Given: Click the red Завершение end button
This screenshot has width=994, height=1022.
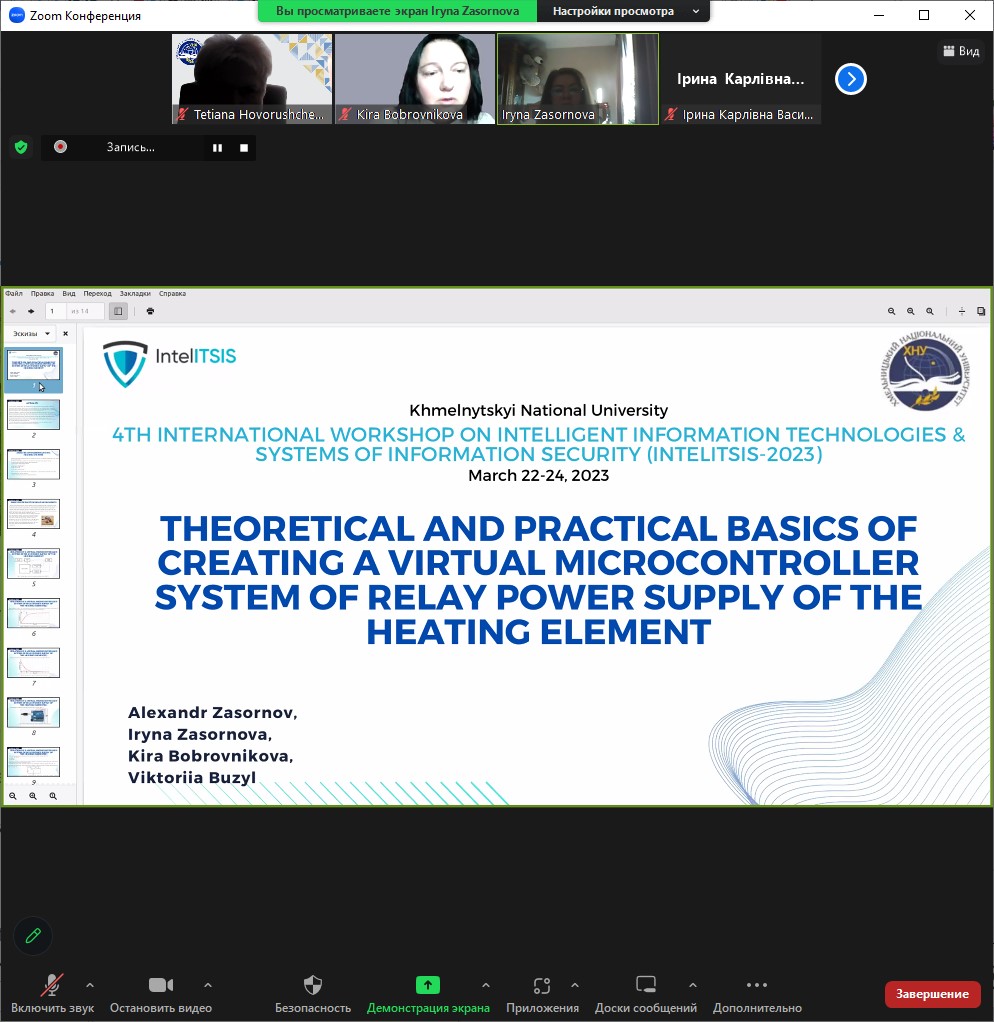Looking at the screenshot, I should 932,993.
